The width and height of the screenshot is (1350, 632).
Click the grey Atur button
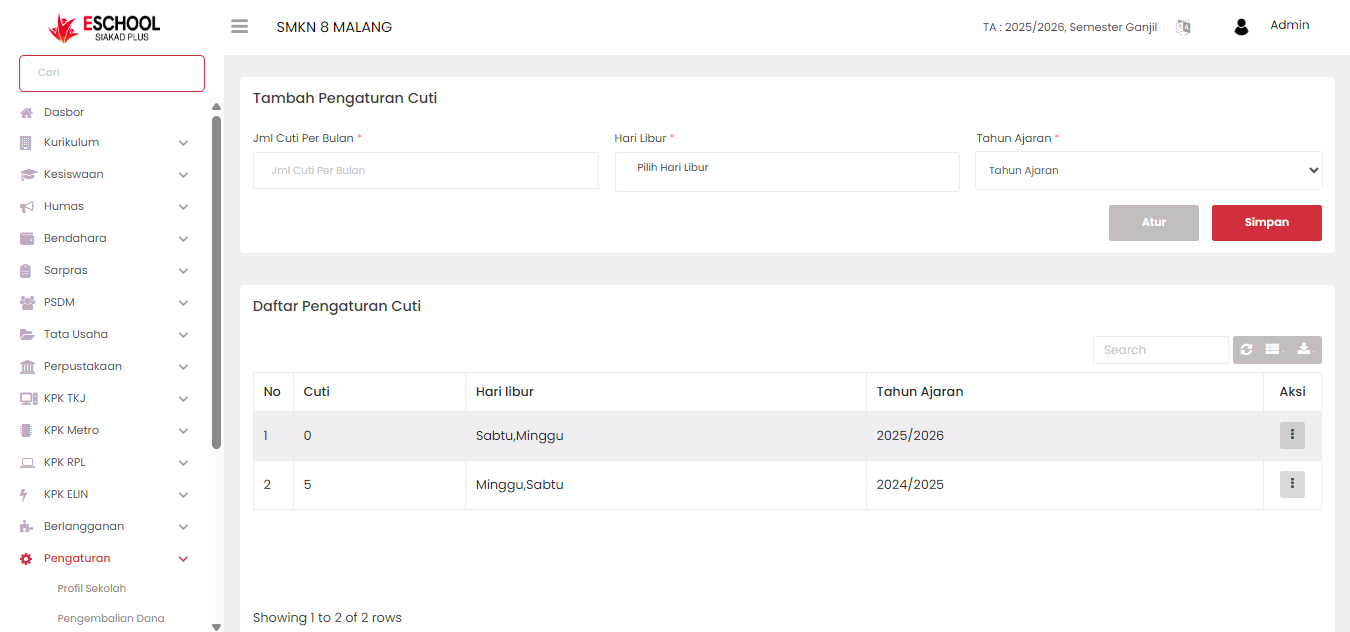1154,223
